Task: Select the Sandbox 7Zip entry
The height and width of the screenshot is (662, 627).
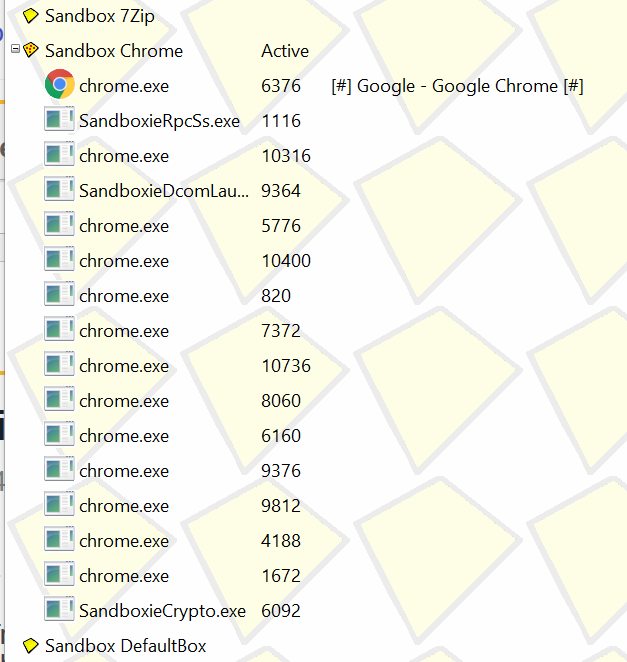Action: tap(100, 16)
